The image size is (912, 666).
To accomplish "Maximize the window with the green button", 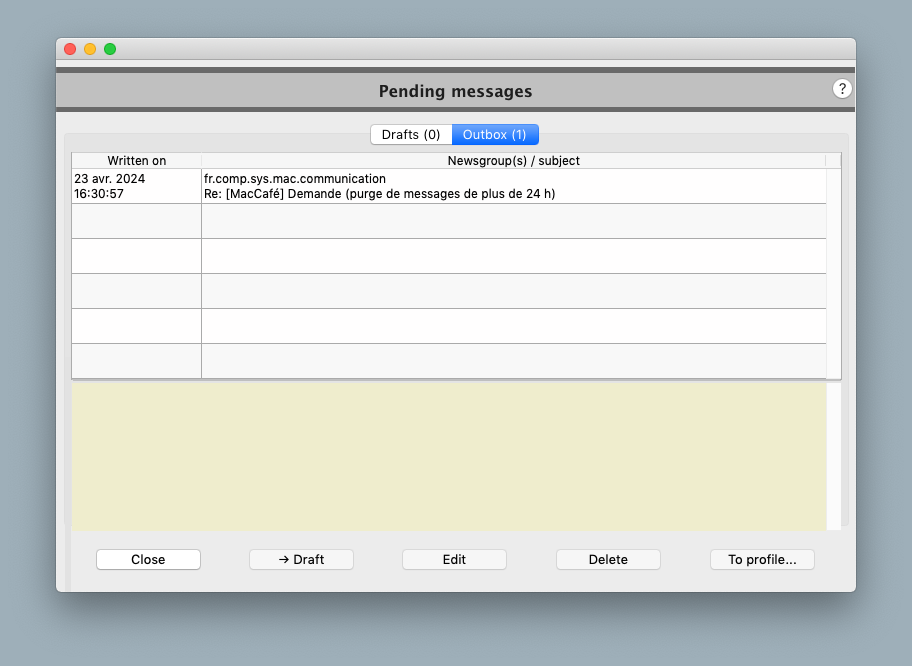I will [110, 49].
